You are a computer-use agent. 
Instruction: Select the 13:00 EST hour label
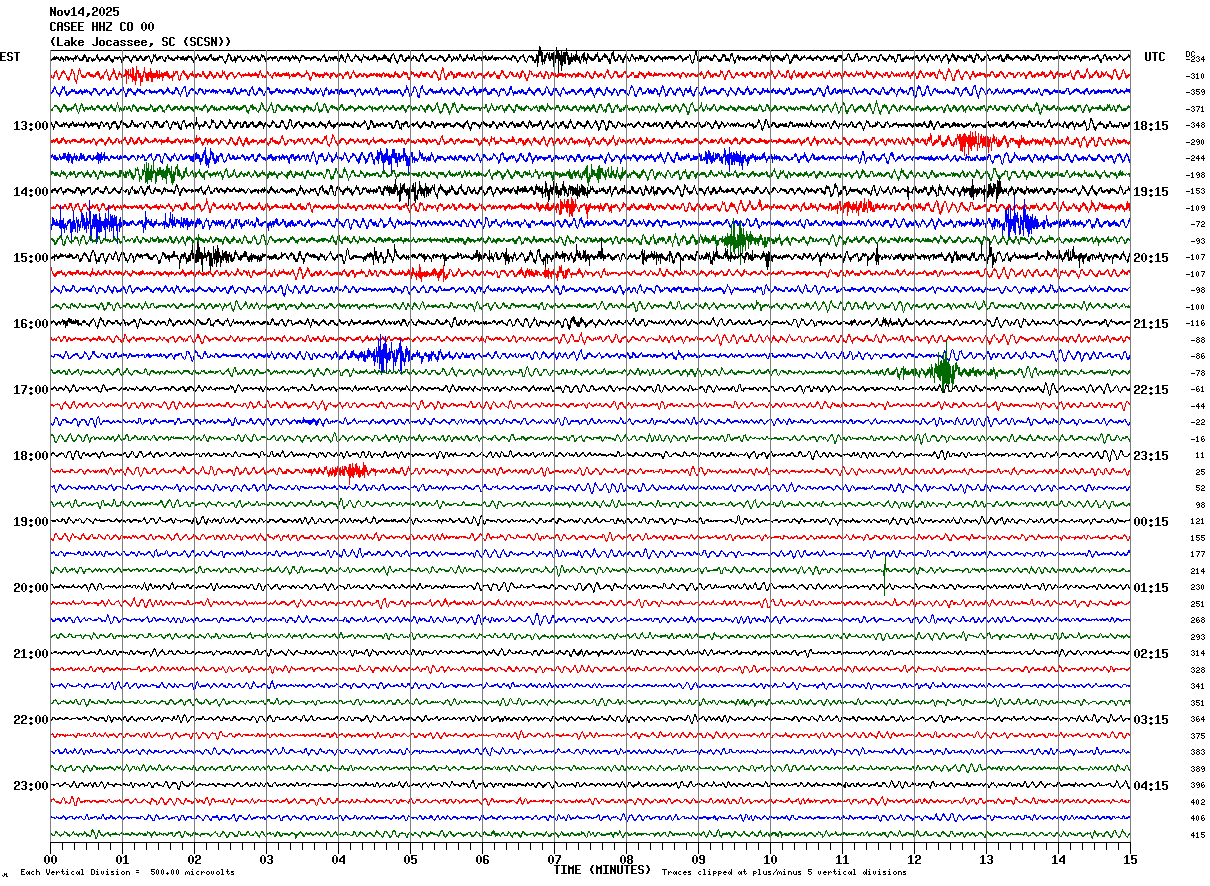click(31, 126)
